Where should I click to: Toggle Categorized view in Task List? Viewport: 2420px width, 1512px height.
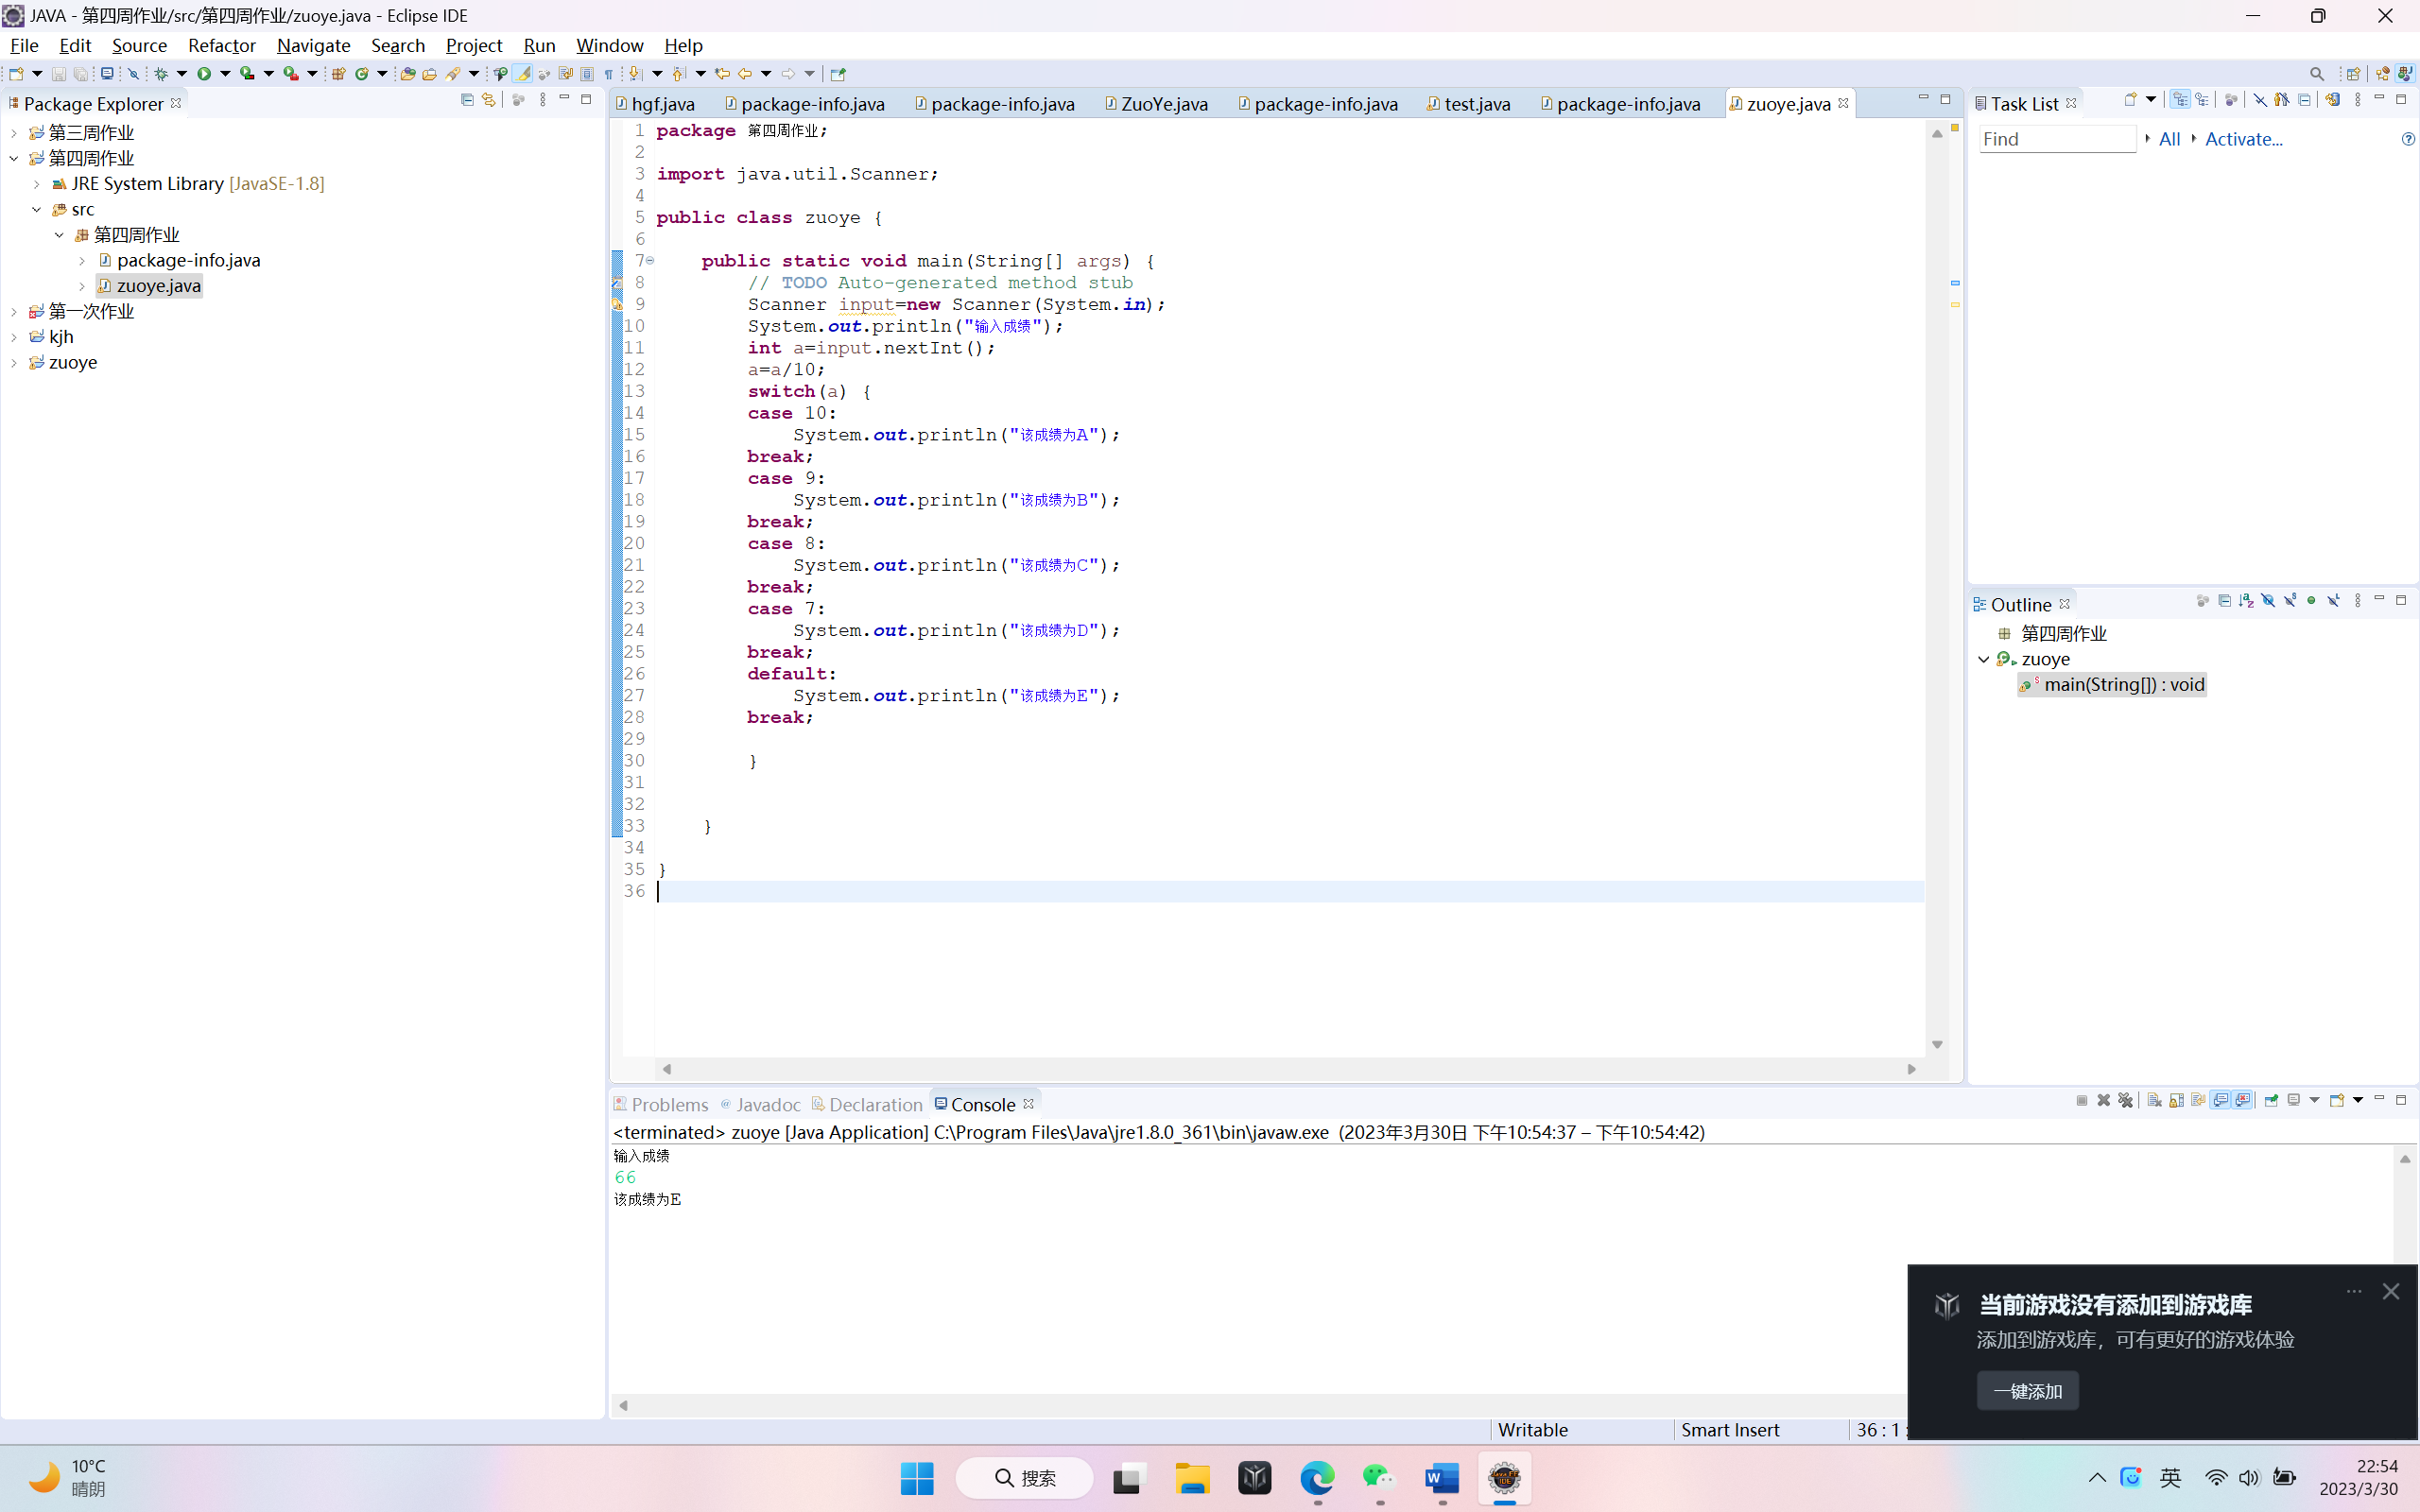pyautogui.click(x=2180, y=100)
